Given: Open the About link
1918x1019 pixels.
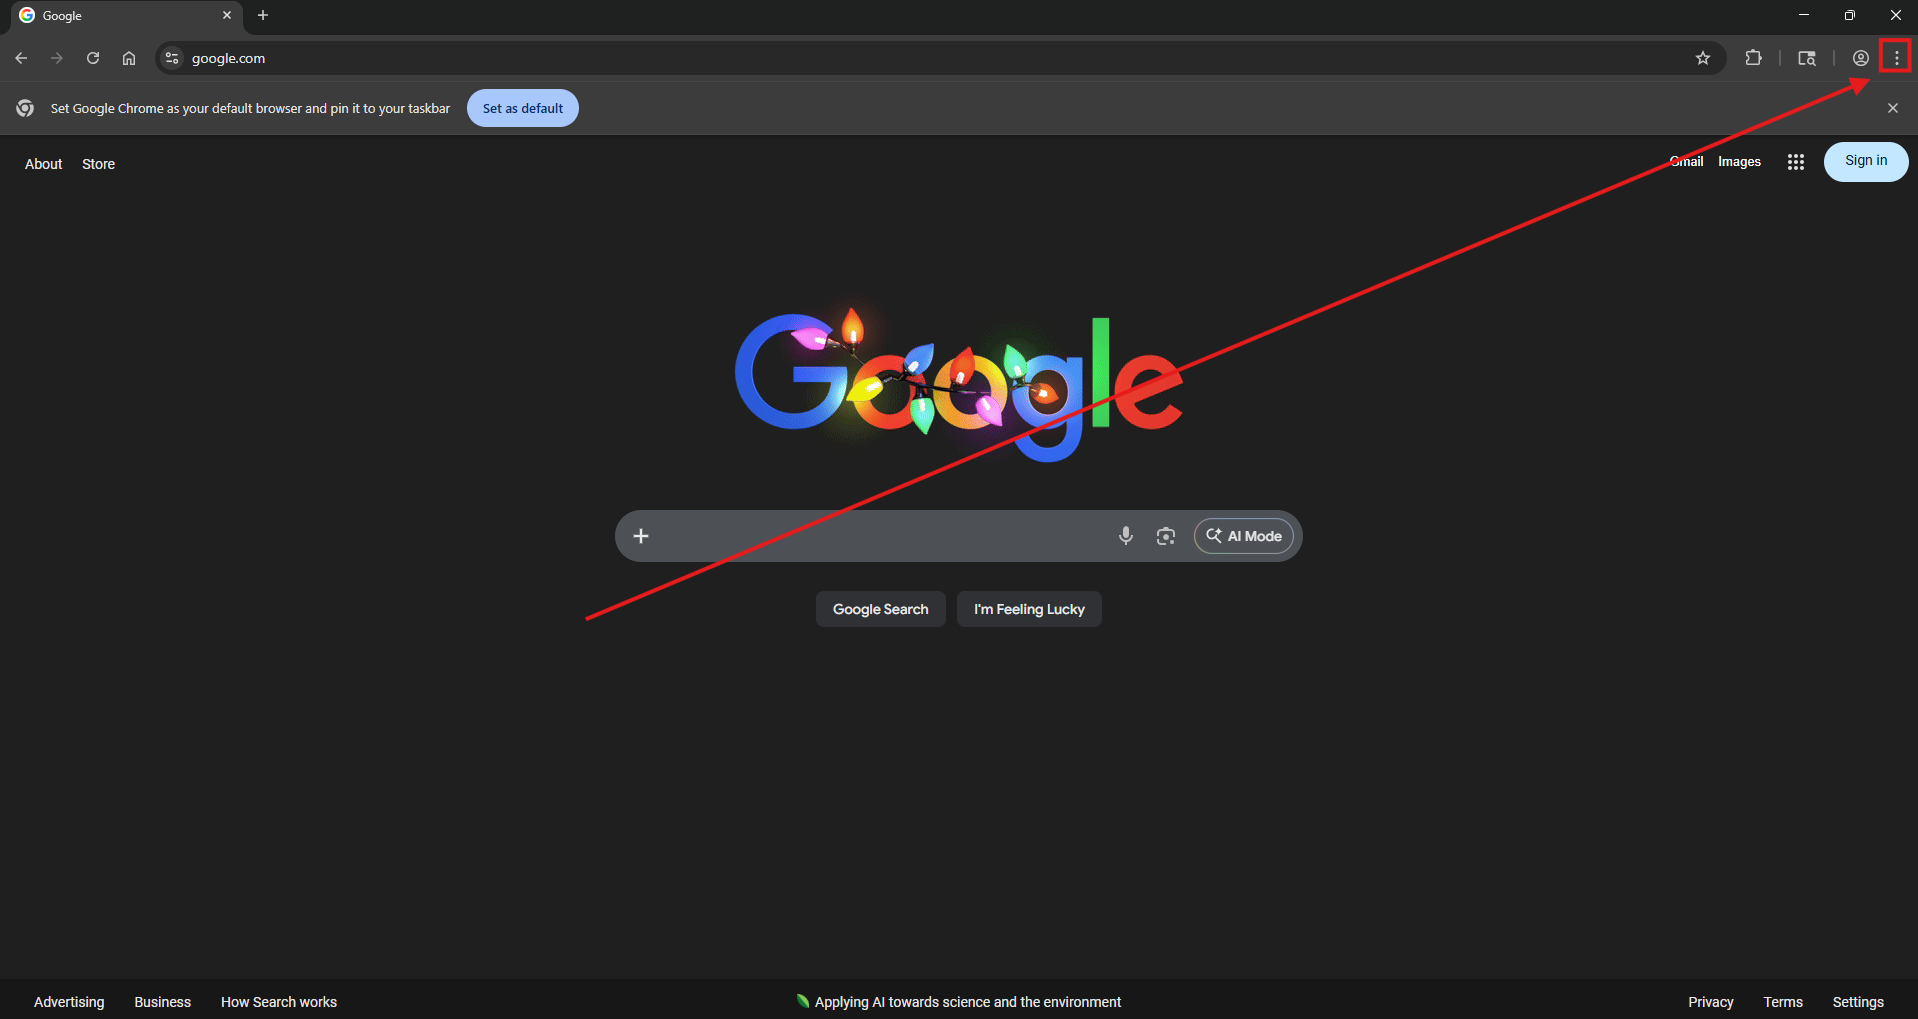Looking at the screenshot, I should point(44,164).
